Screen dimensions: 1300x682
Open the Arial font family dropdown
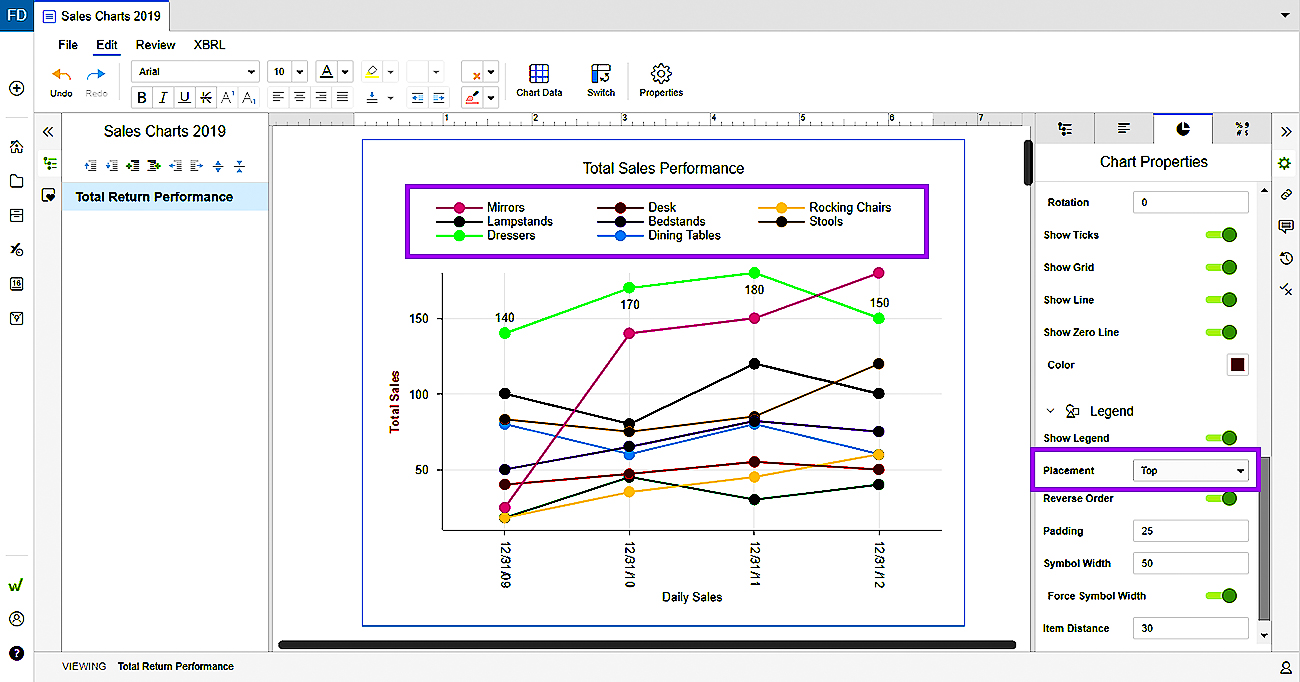tap(195, 72)
